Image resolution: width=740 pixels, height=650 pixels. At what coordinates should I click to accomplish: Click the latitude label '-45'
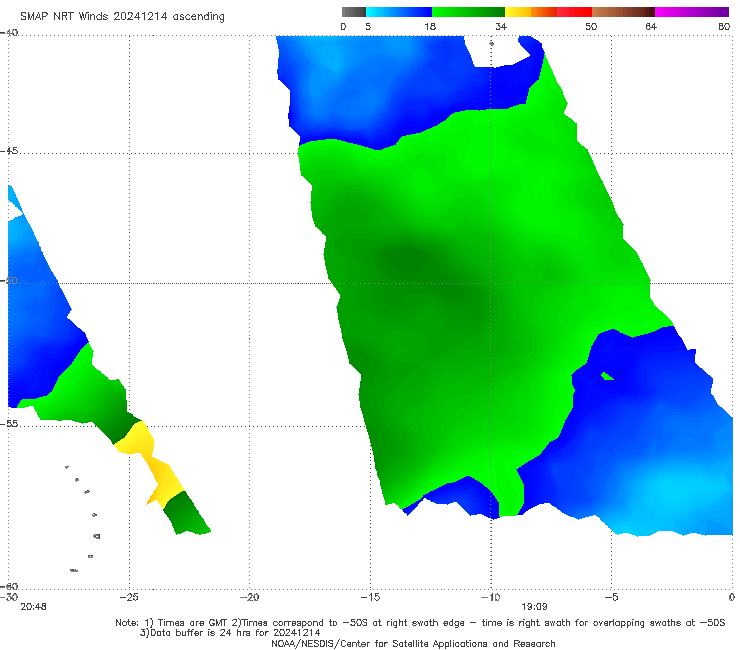pos(9,151)
